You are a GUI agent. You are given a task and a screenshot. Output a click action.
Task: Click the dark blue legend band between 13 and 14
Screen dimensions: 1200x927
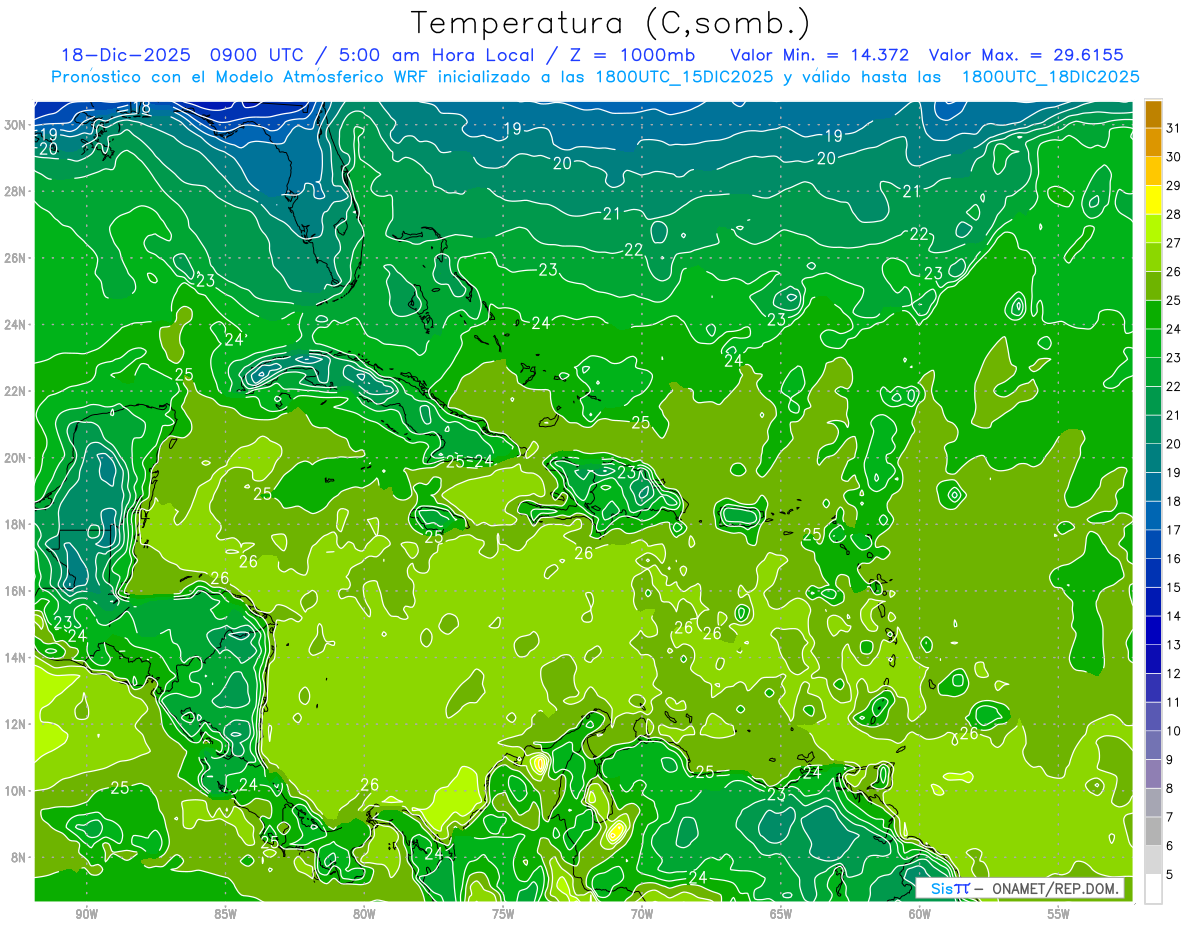(1153, 631)
